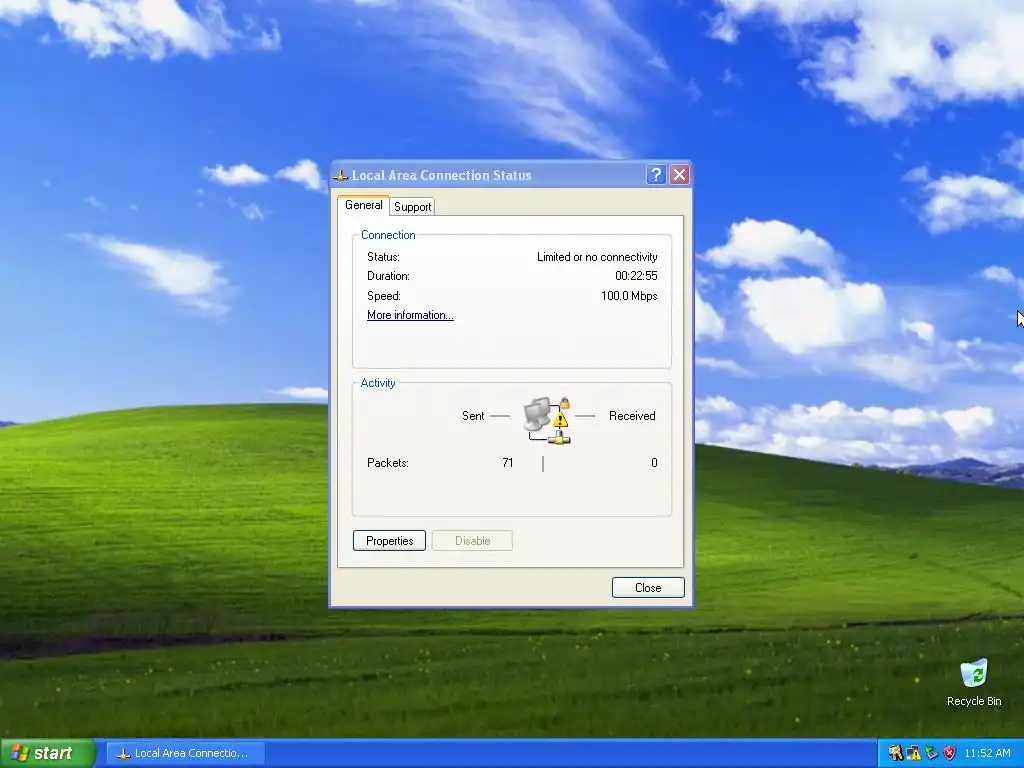Select the General tab

pyautogui.click(x=364, y=205)
